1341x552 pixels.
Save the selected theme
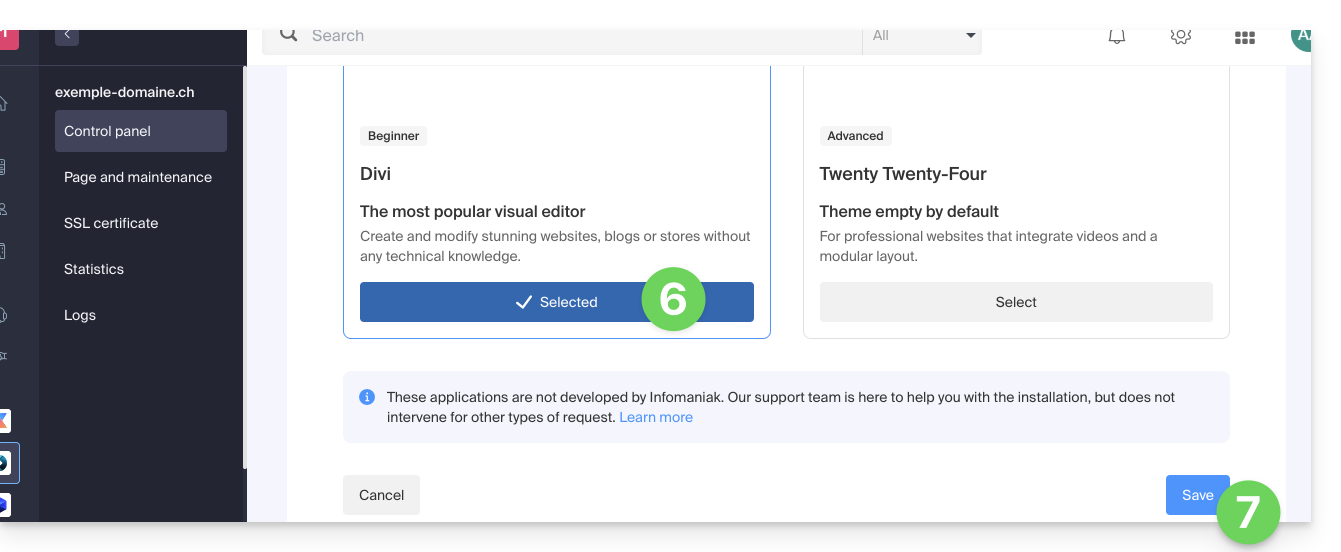pos(1196,495)
